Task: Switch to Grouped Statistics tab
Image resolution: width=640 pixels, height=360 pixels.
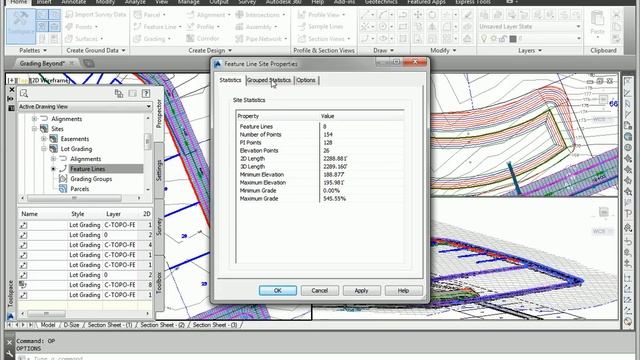Action: (x=269, y=80)
